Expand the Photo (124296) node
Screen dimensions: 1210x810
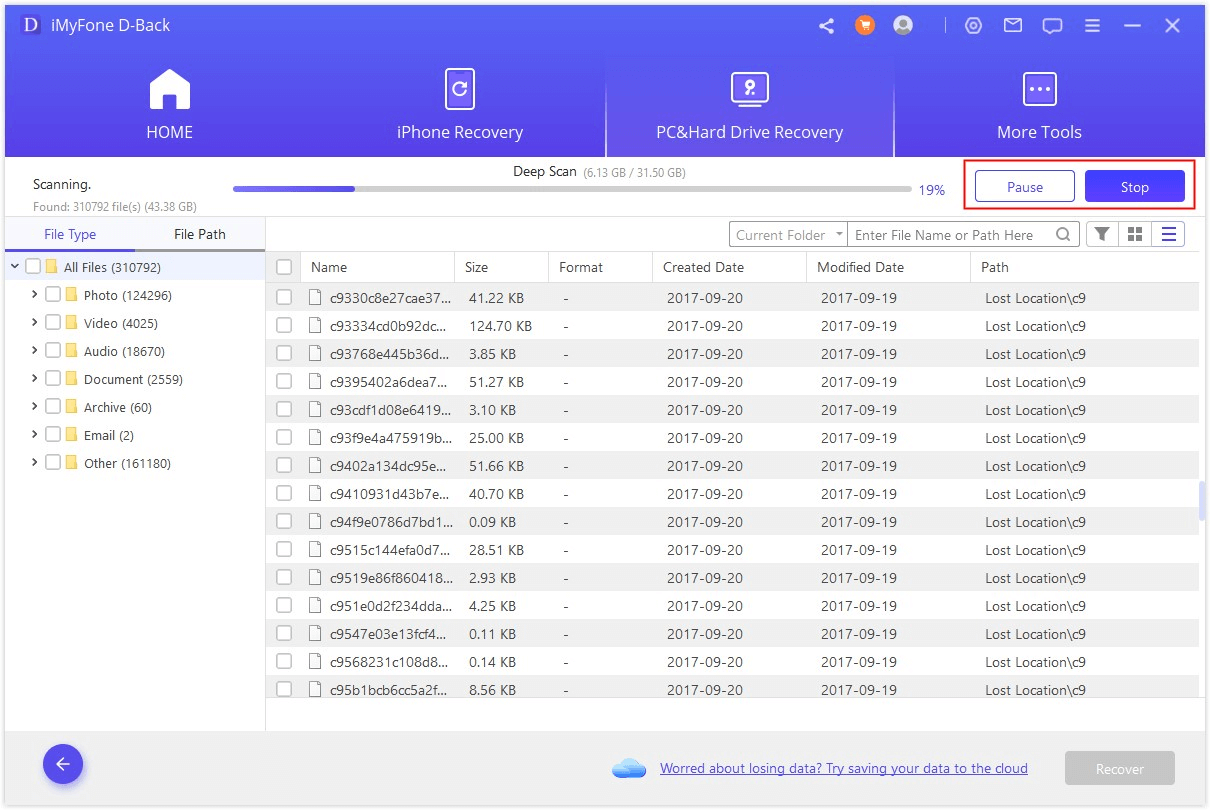35,295
